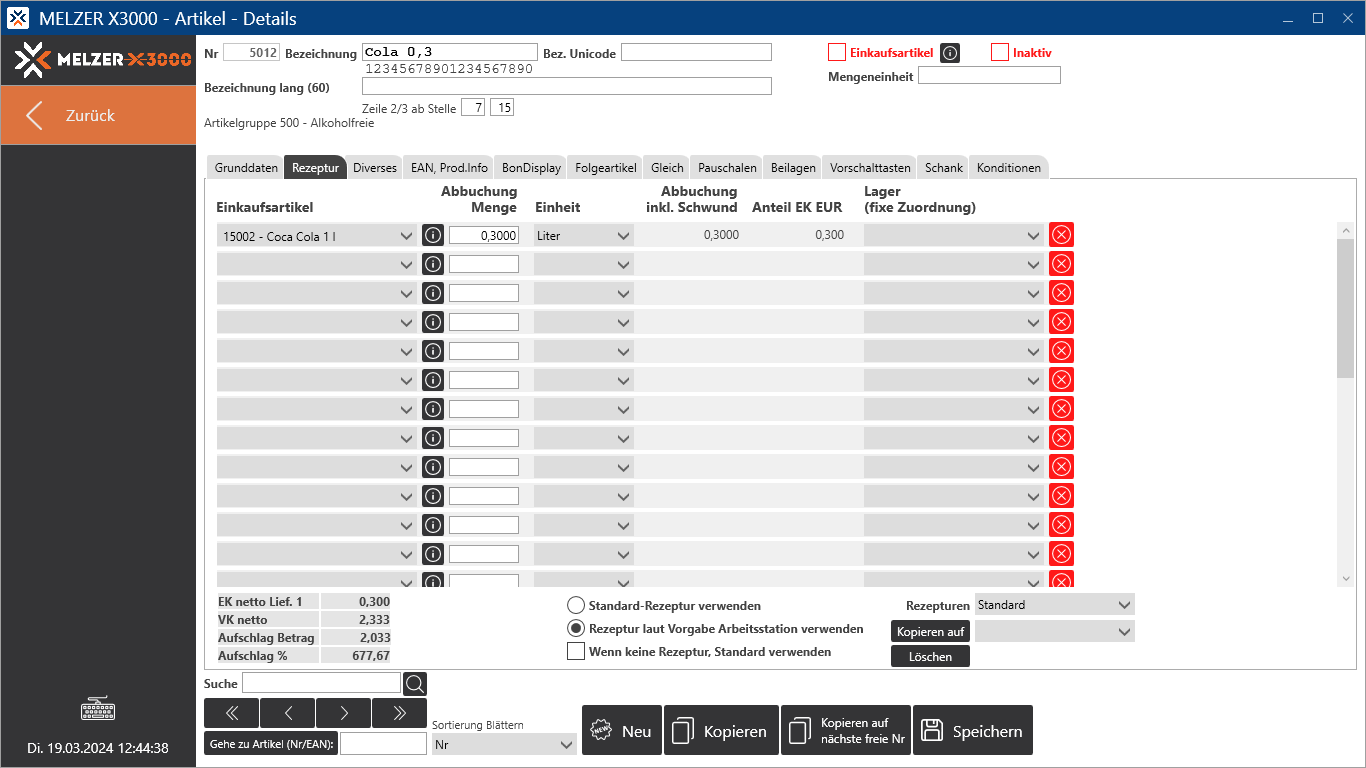
Task: Open the Einheit dropdown showing Liter
Action: pyautogui.click(x=583, y=236)
